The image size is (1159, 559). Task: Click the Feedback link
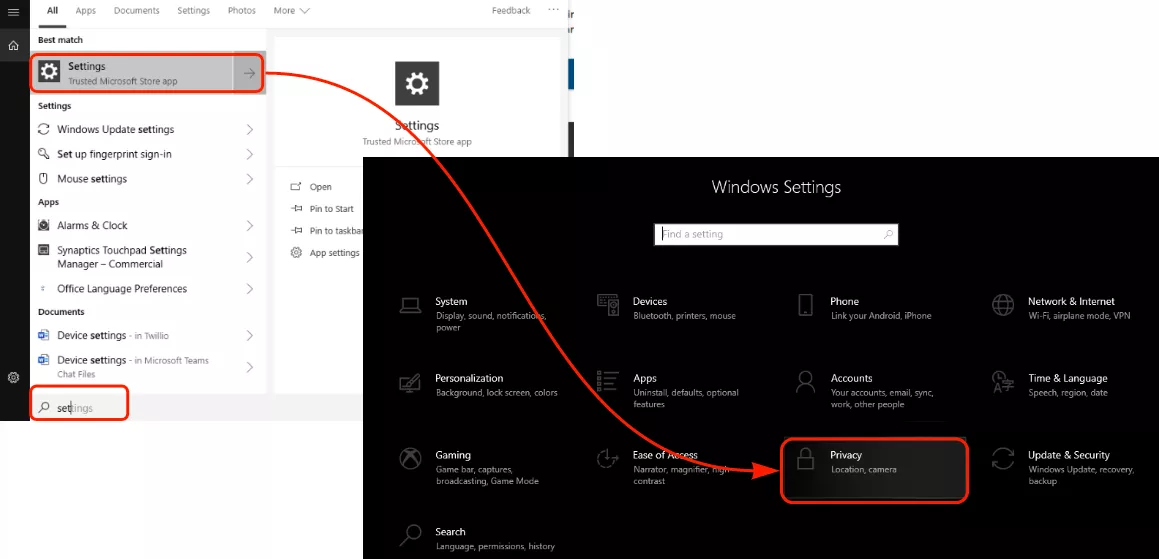511,11
